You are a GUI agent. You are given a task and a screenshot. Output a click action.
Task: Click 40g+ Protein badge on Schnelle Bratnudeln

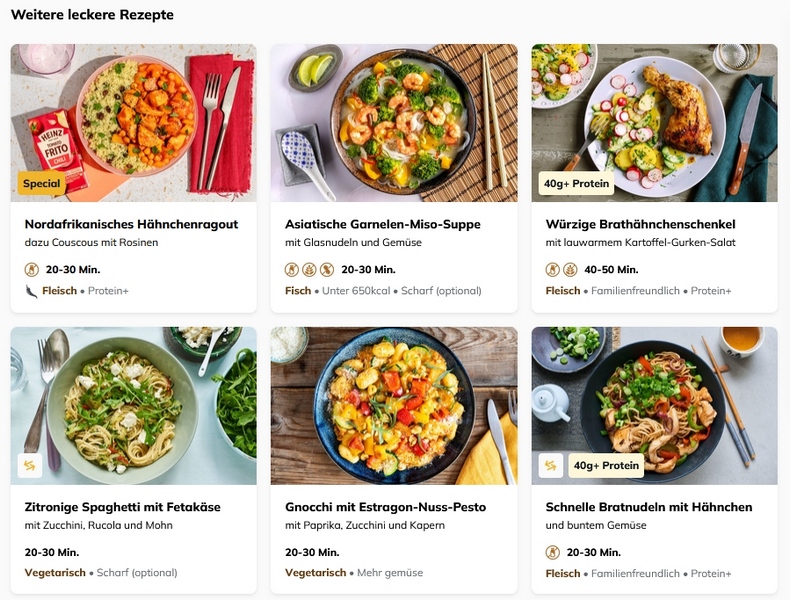point(605,466)
